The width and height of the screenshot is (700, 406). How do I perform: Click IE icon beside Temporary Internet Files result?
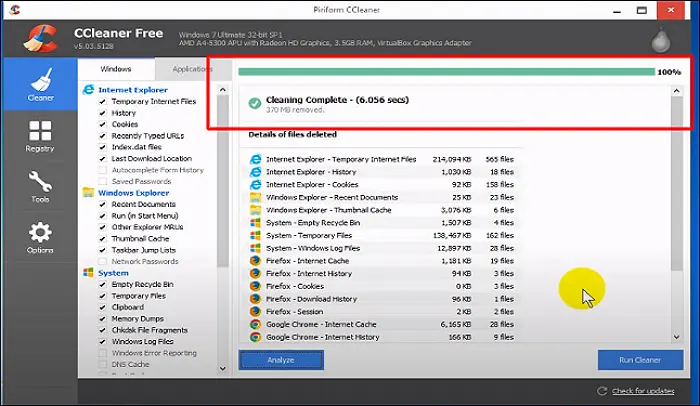click(x=255, y=159)
